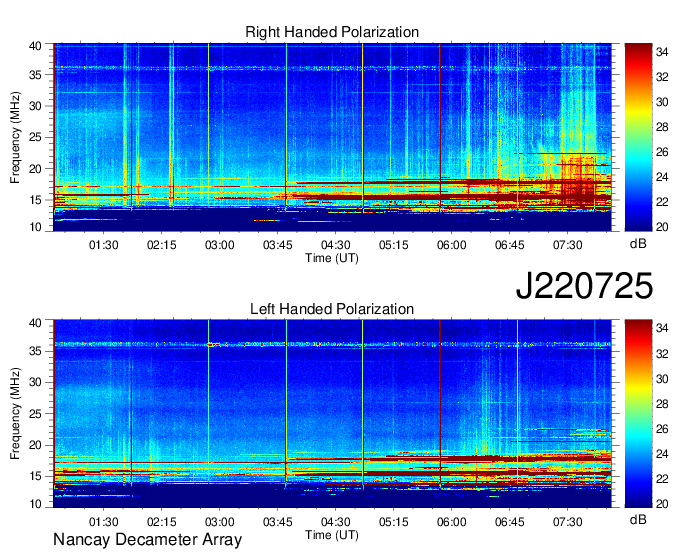
Task: Click 01:30 time tick under Left Handed plot
Action: click(x=104, y=522)
